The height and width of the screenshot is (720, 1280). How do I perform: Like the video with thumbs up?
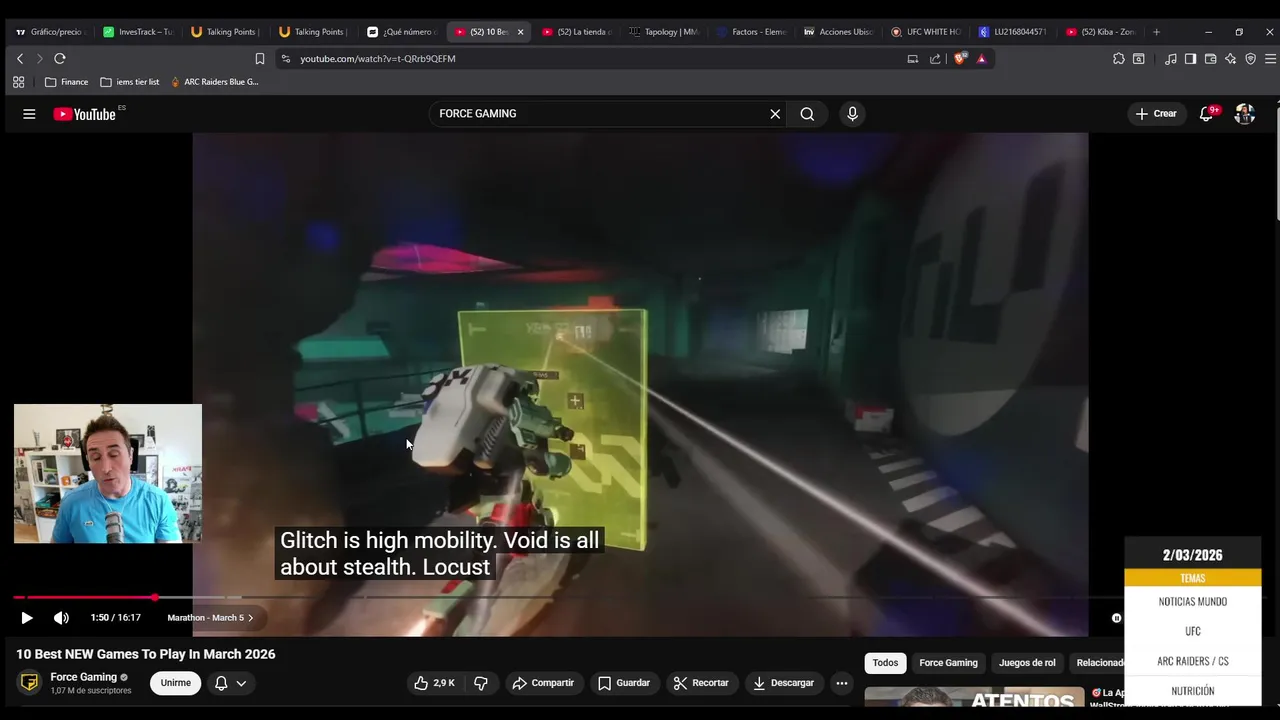click(x=434, y=683)
